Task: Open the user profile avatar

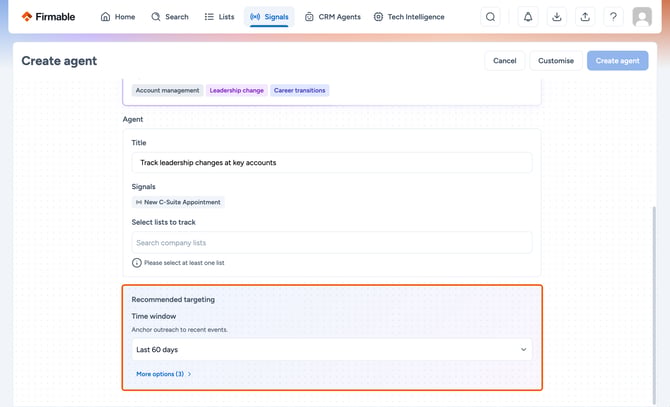Action: click(642, 17)
